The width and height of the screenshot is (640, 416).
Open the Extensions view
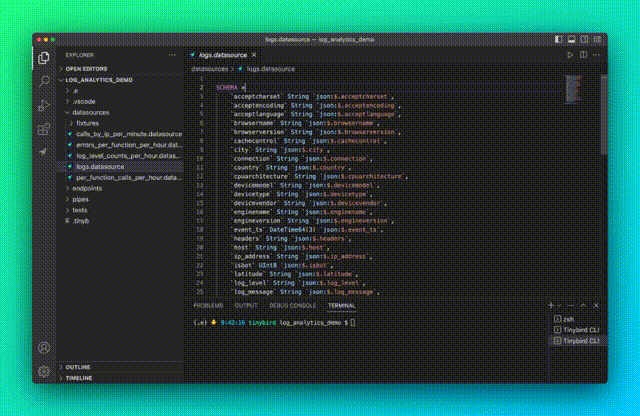[x=43, y=128]
